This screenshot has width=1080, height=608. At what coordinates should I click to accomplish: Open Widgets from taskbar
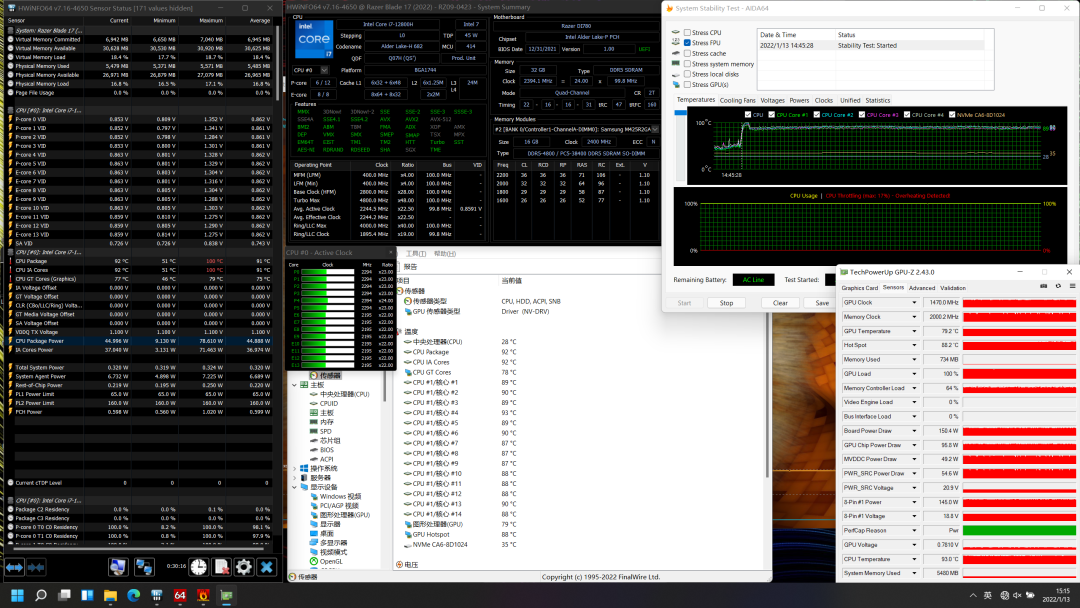[x=87, y=595]
